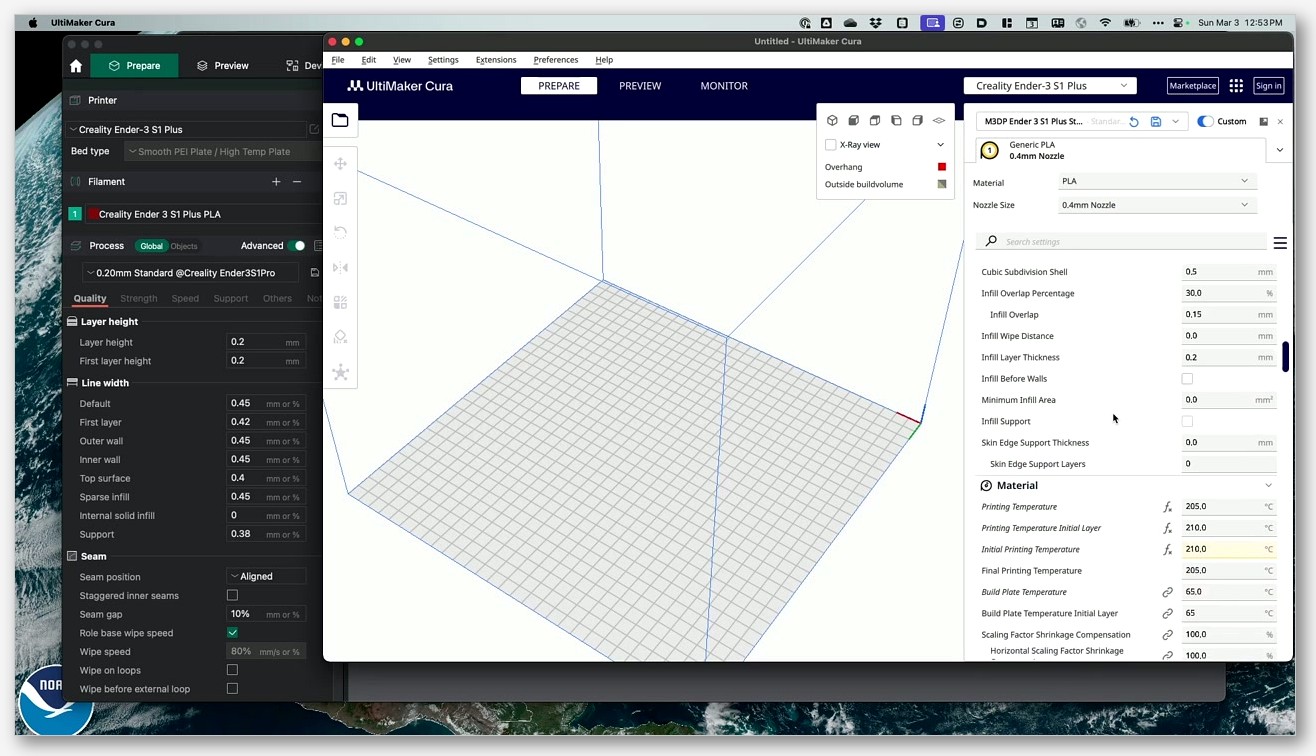Click the fx icon beside Initial Printing Temperature
The width and height of the screenshot is (1316, 756).
(x=1167, y=549)
